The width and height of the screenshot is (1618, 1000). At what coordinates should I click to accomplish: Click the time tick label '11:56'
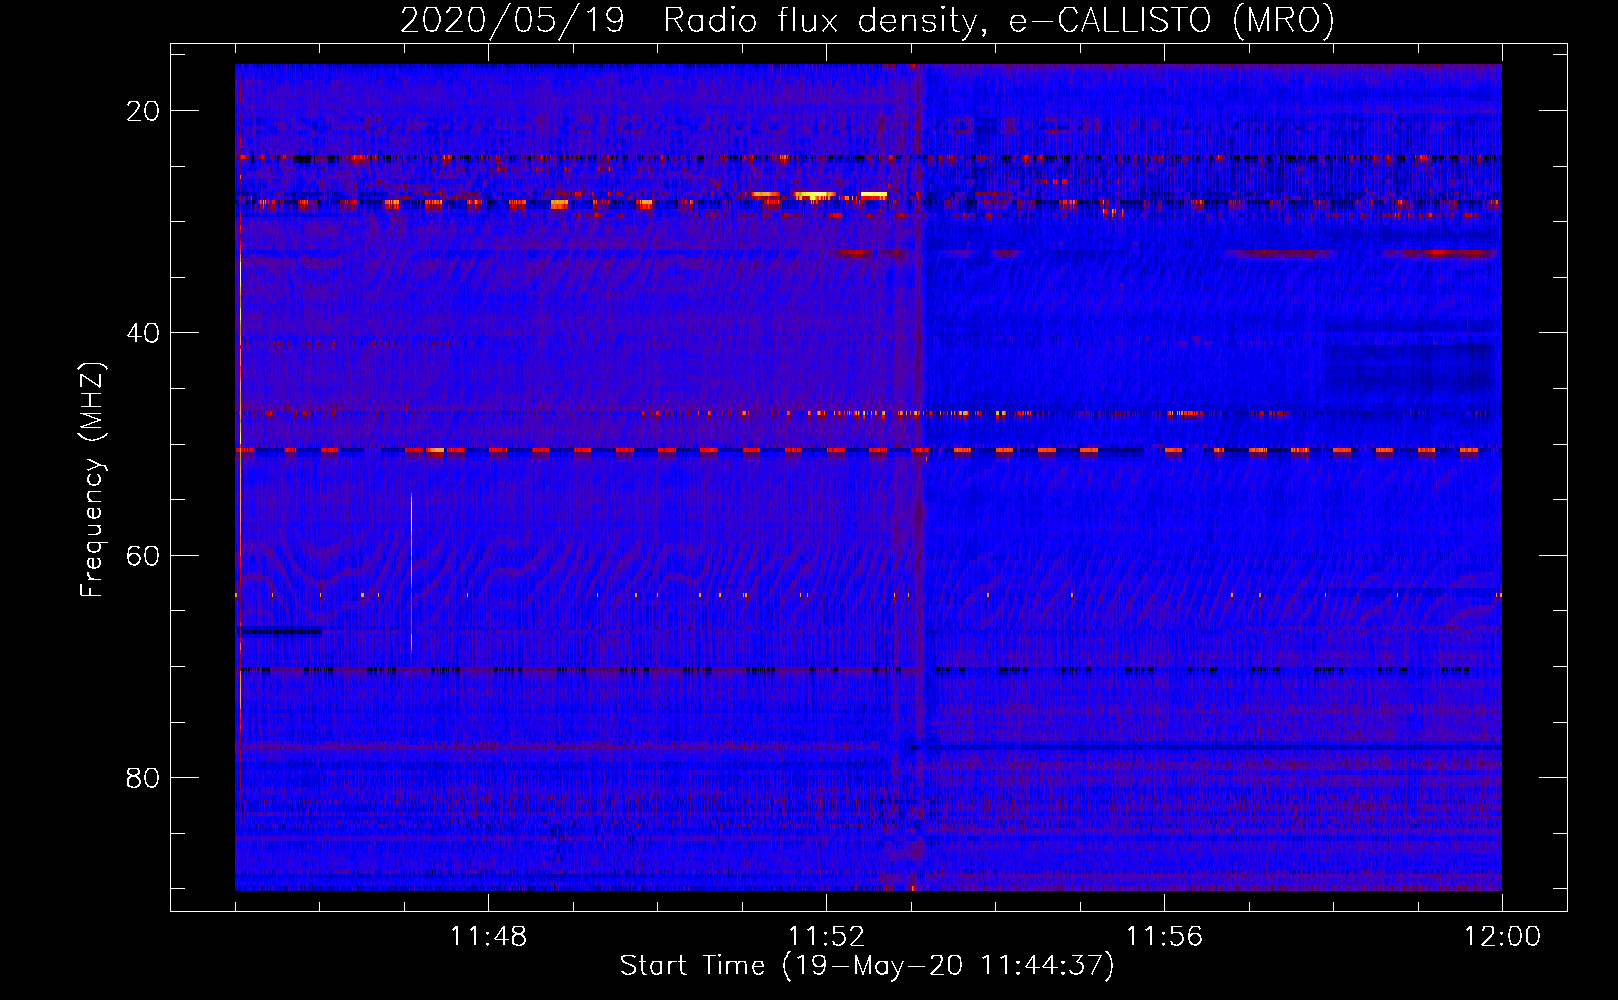[1164, 937]
